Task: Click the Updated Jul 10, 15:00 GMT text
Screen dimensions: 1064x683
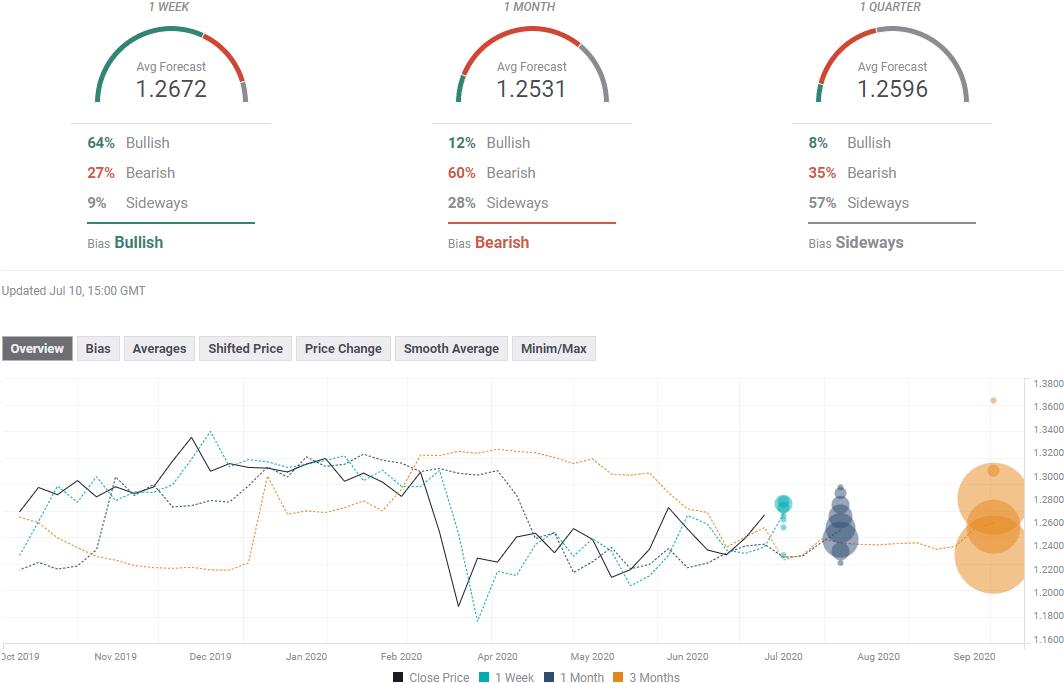Action: tap(73, 291)
